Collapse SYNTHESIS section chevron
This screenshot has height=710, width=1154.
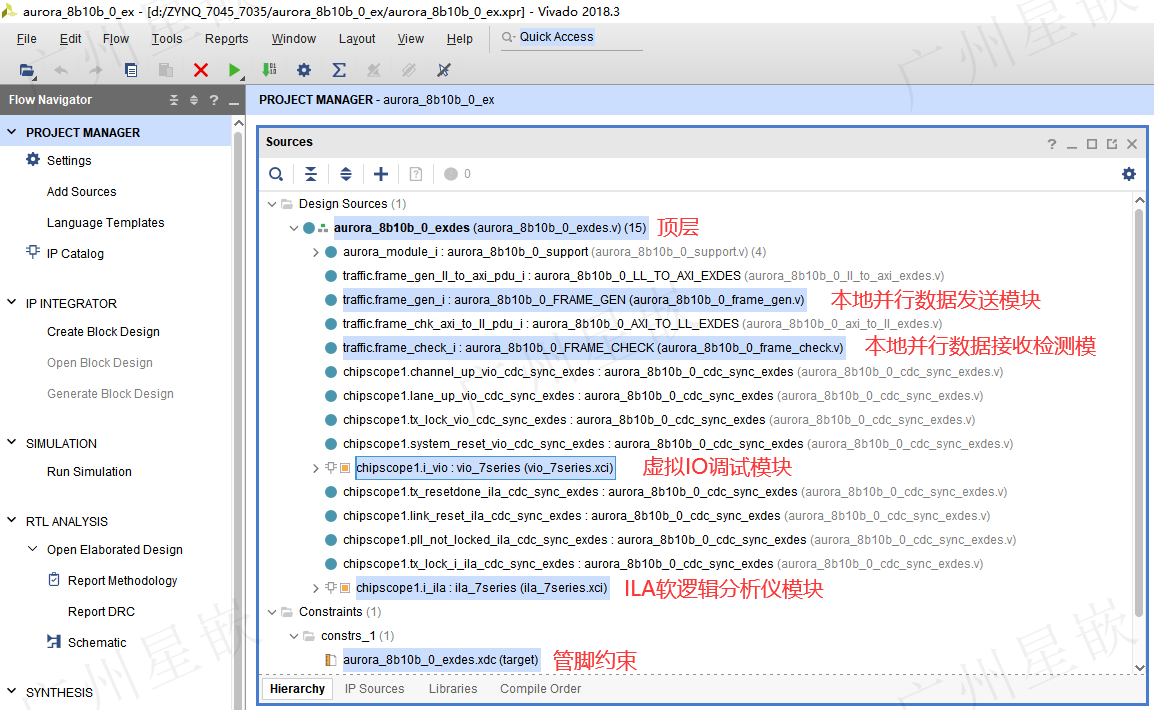point(12,692)
